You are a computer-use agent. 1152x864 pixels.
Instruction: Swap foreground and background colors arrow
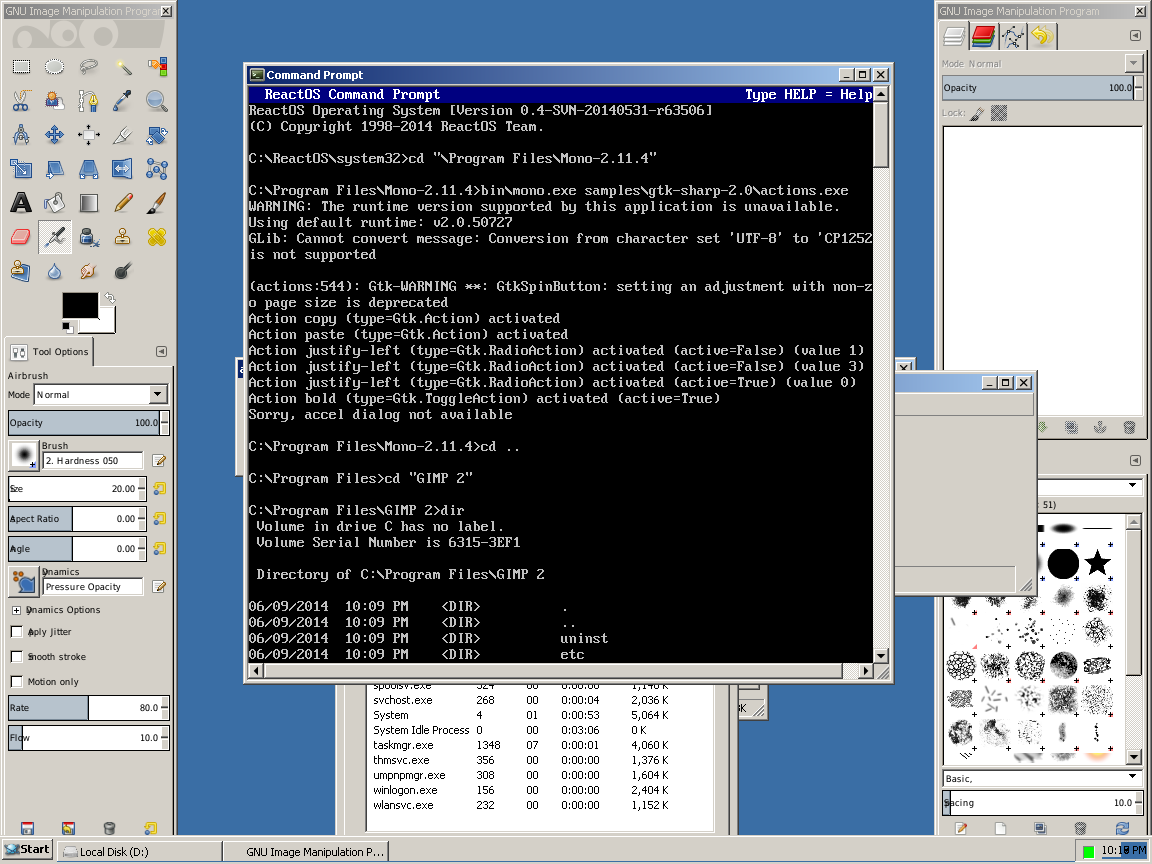(109, 298)
